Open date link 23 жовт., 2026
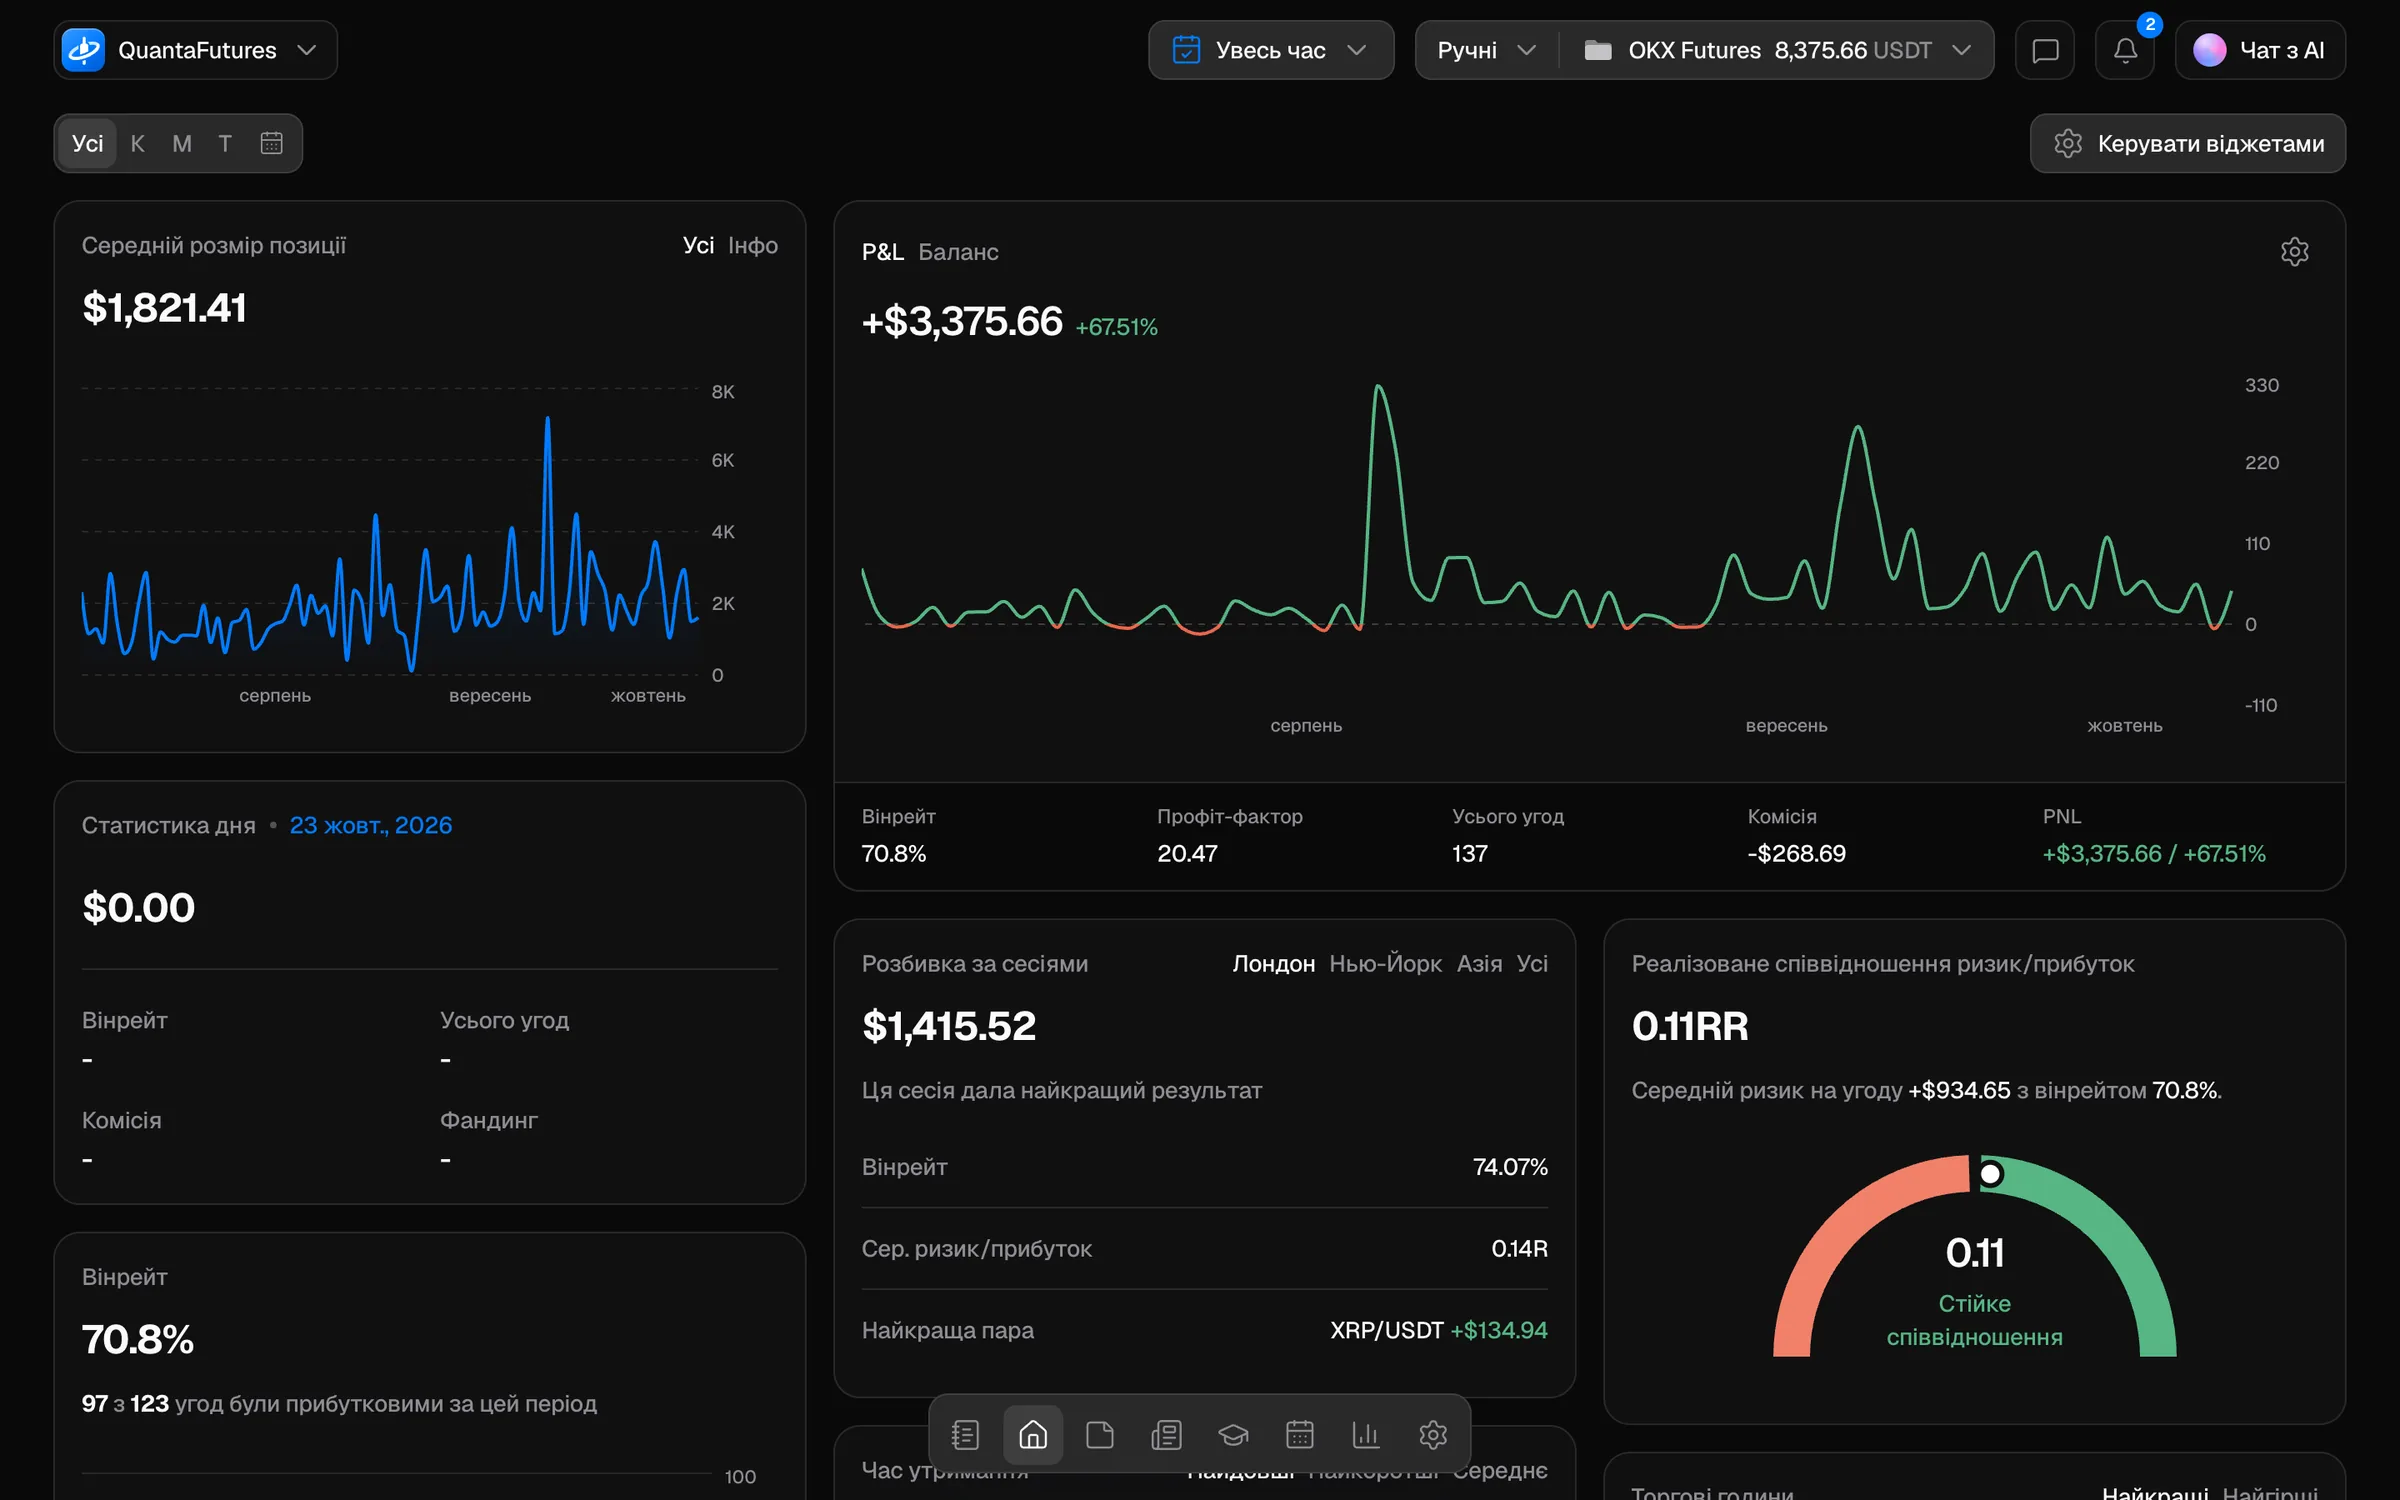2400x1500 pixels. pos(371,825)
